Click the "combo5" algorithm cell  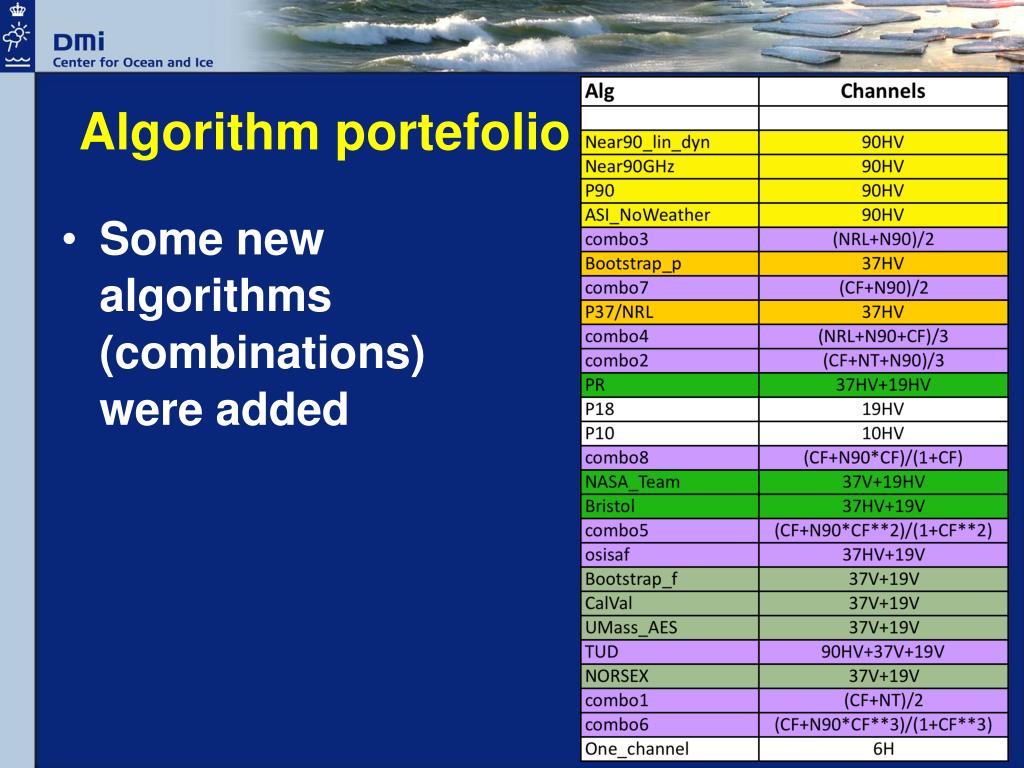[x=670, y=530]
